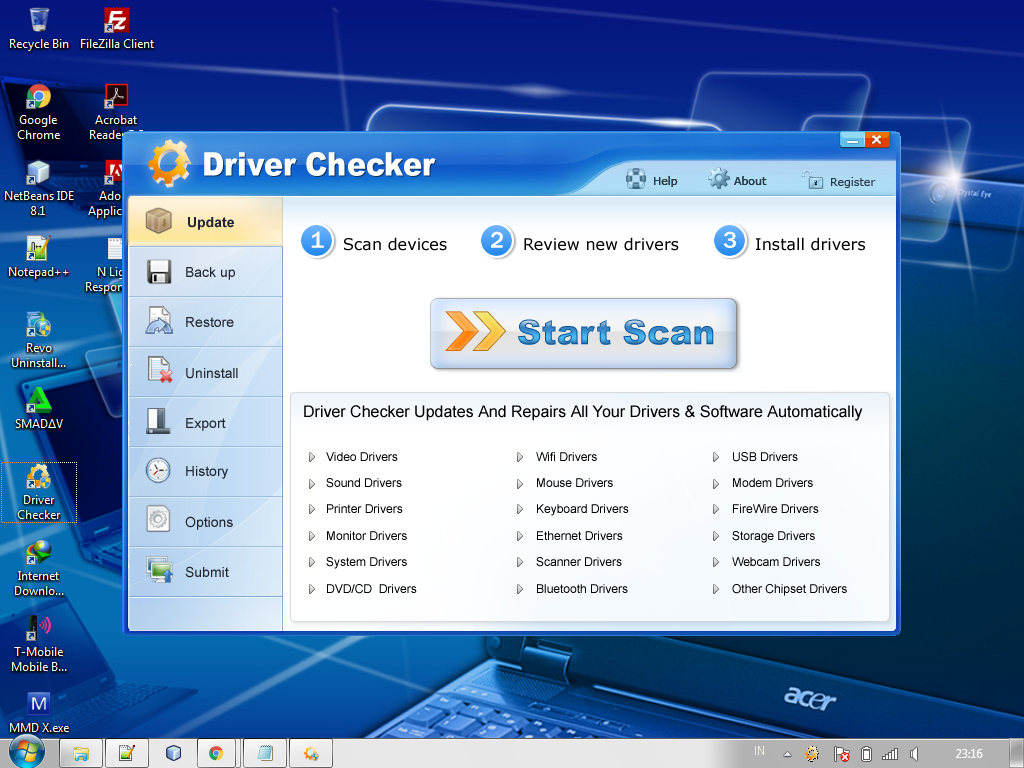Select the Submit sidebar icon
1024x768 pixels.
pos(160,571)
